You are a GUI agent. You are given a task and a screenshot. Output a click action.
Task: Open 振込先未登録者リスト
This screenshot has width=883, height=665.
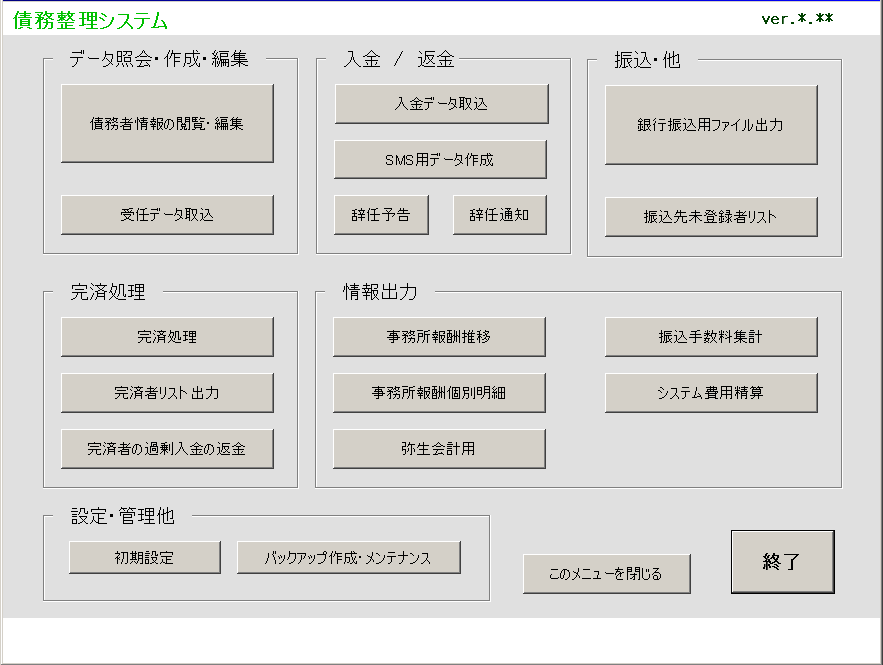coord(711,217)
